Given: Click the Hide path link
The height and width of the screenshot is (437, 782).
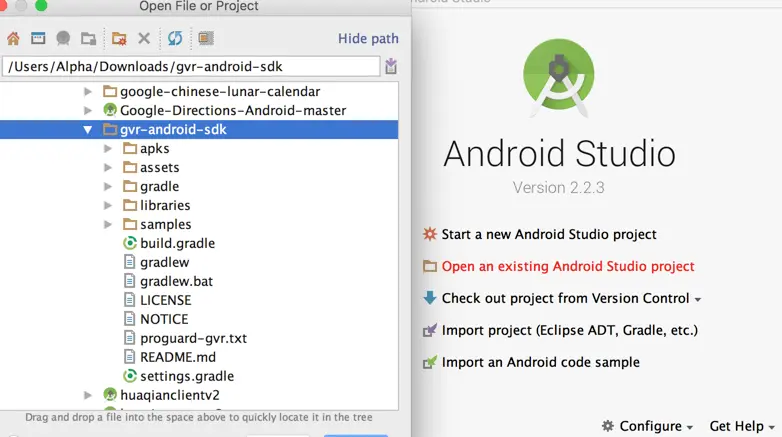Looking at the screenshot, I should tap(368, 38).
